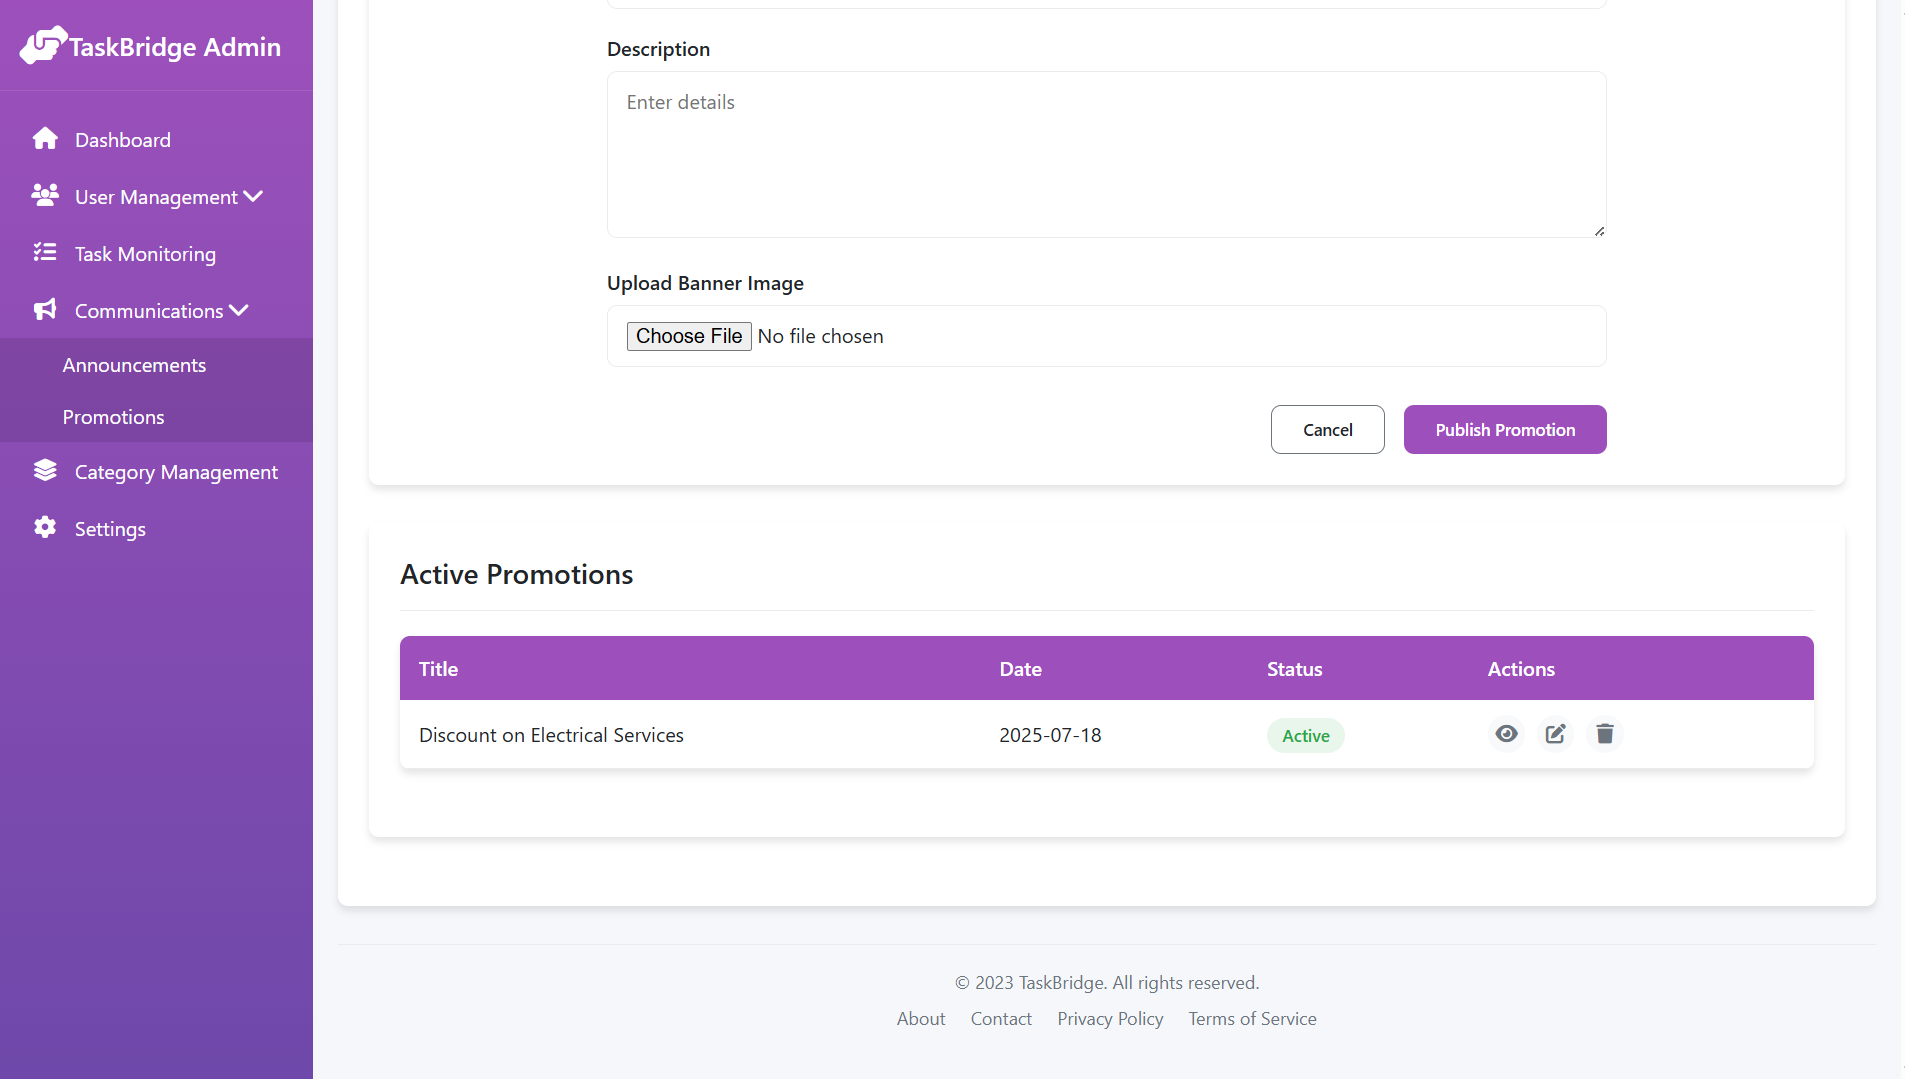This screenshot has width=1905, height=1079.
Task: Toggle the Active status badge
Action: point(1305,735)
